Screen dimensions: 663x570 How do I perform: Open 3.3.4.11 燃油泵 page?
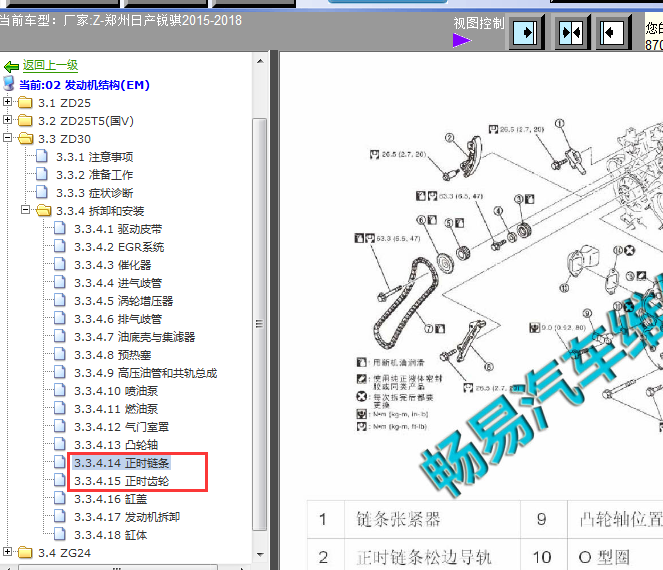(x=116, y=409)
